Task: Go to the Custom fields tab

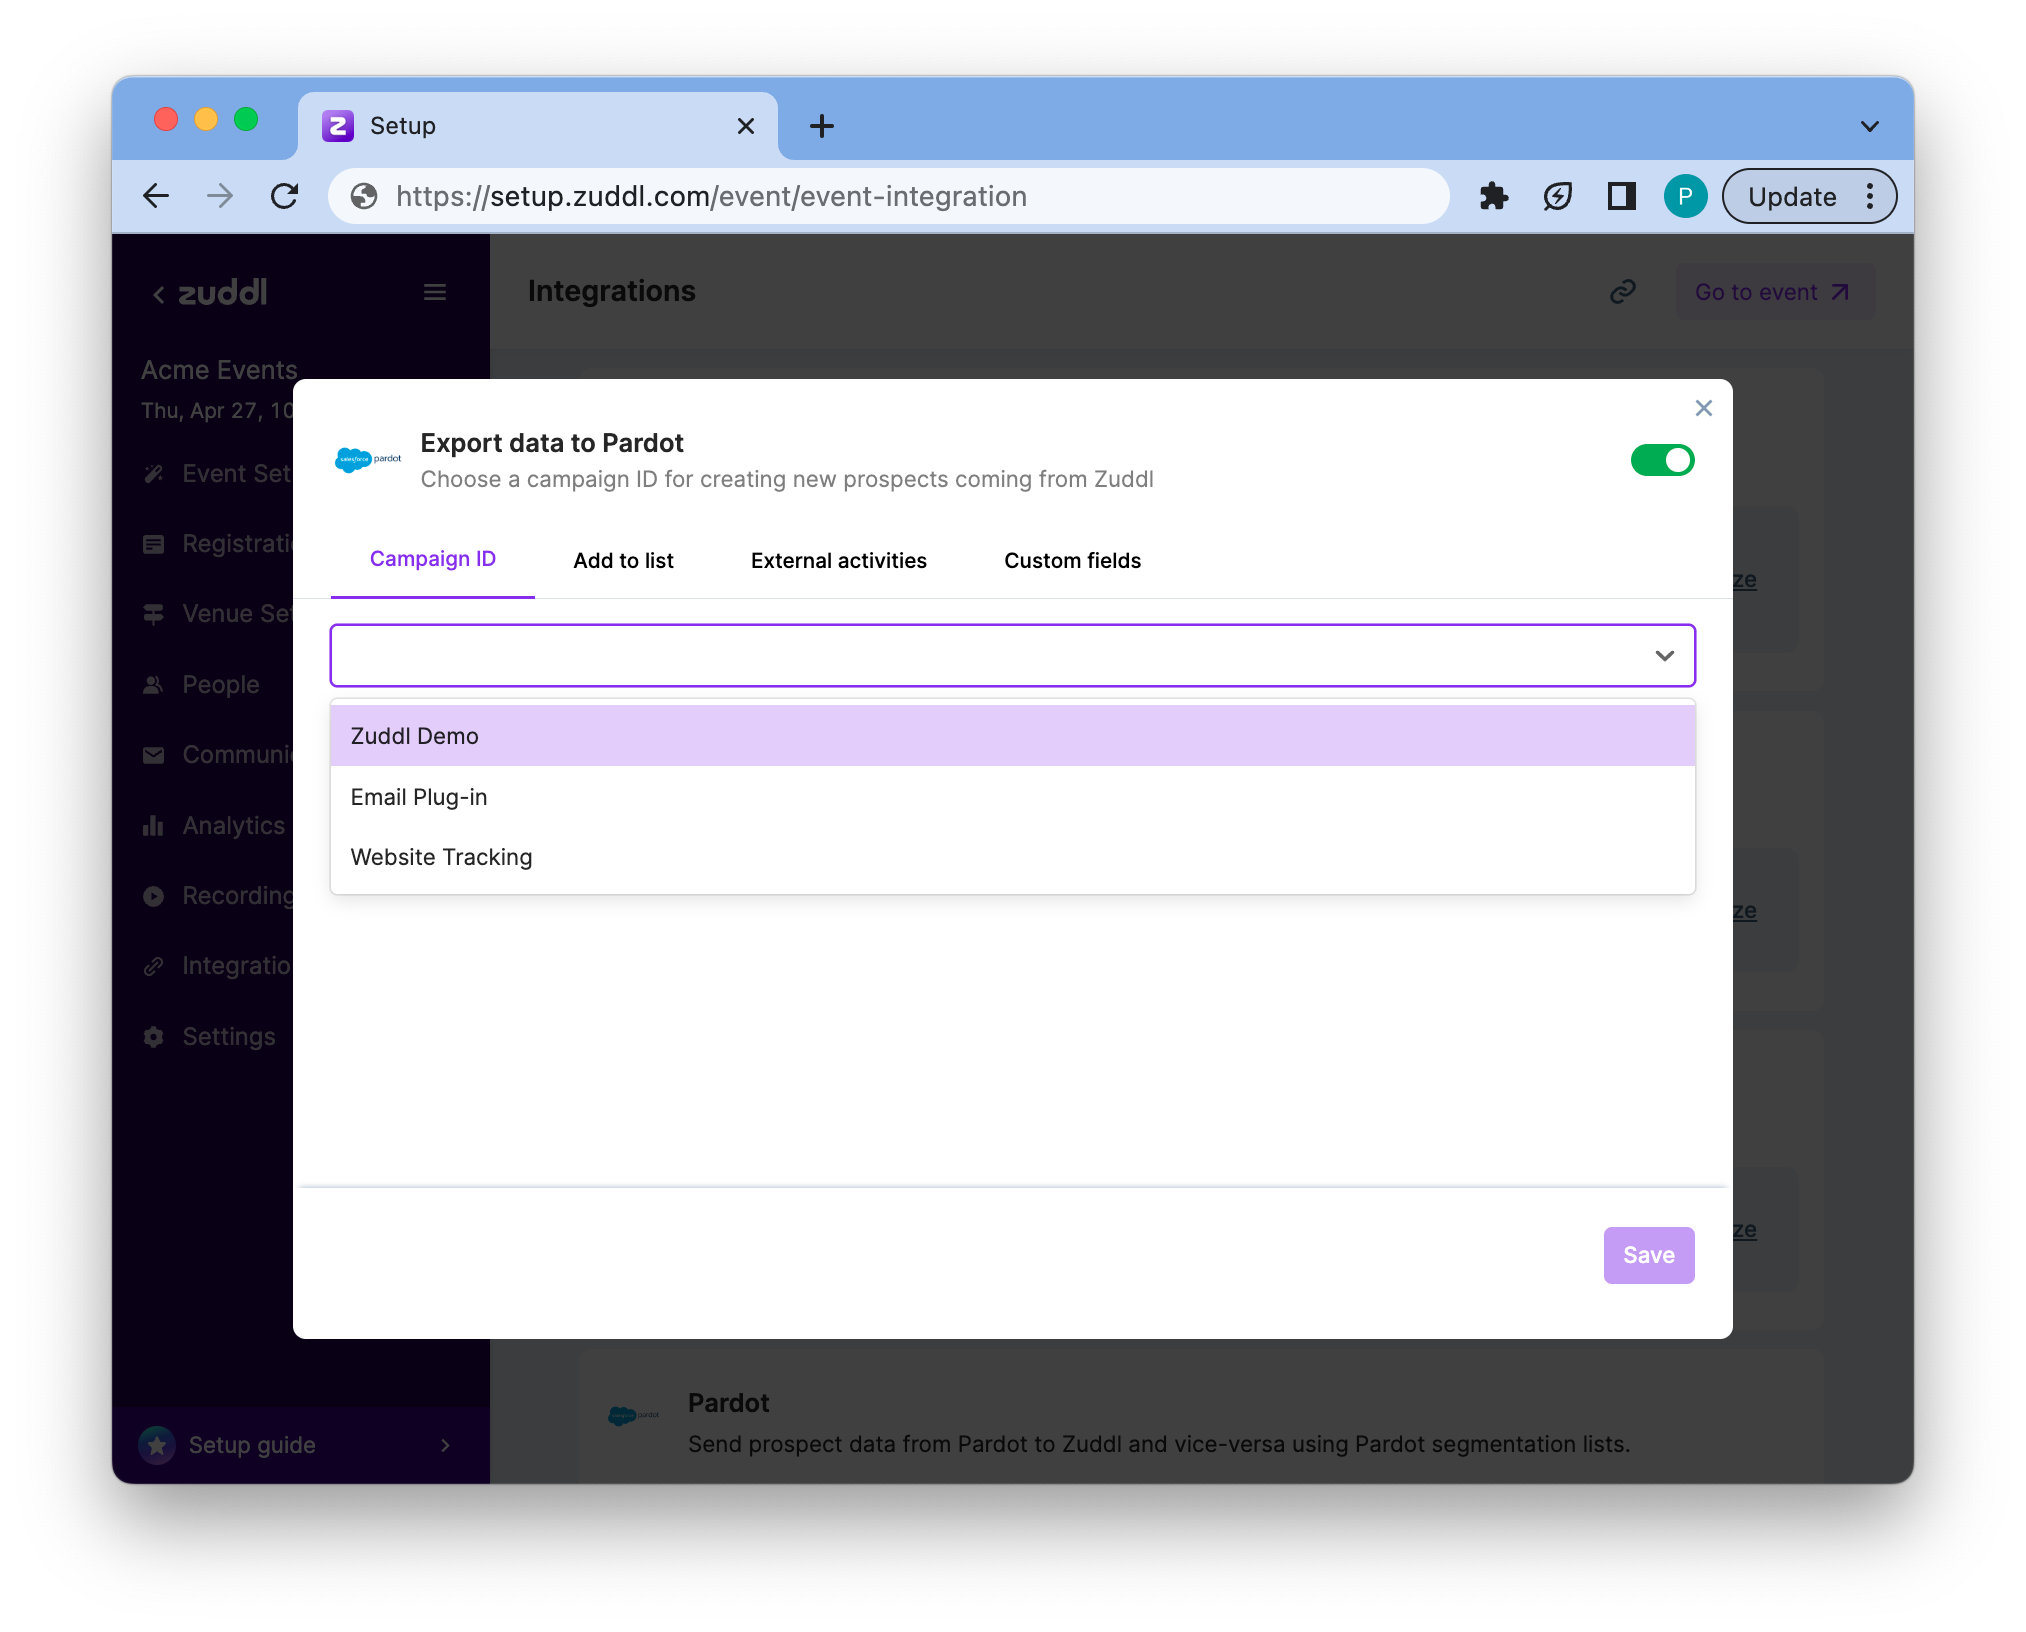Action: (x=1072, y=561)
